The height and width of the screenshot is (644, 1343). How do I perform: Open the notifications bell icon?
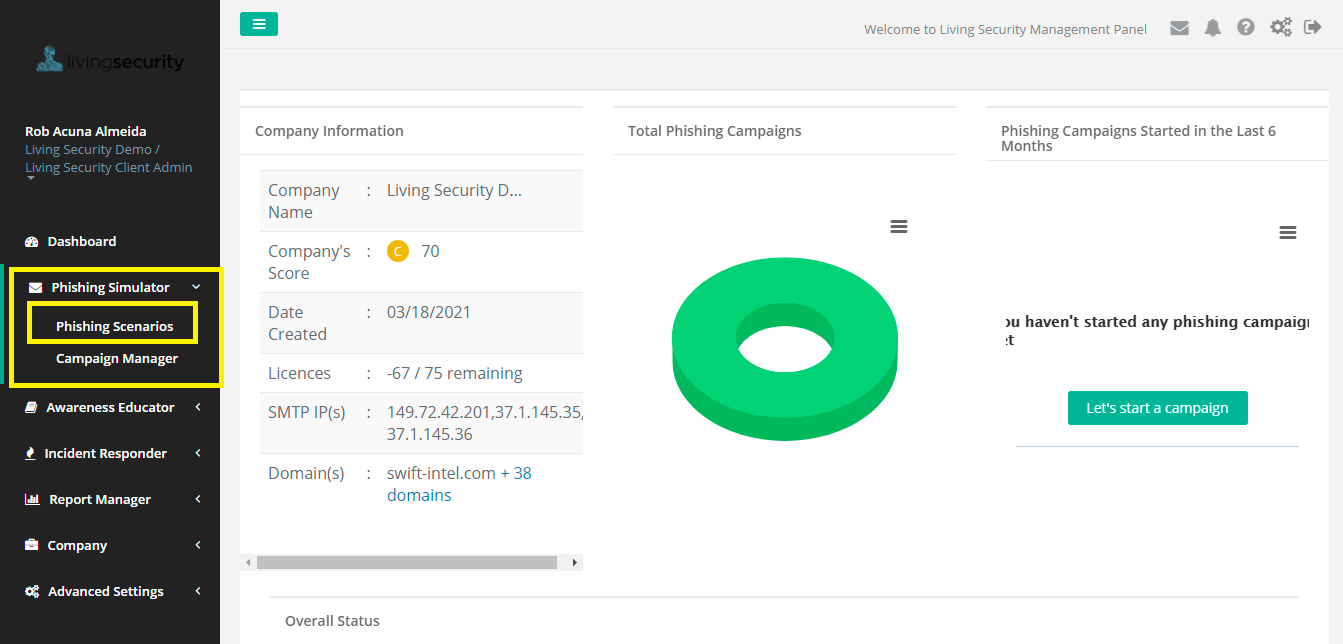(x=1213, y=28)
